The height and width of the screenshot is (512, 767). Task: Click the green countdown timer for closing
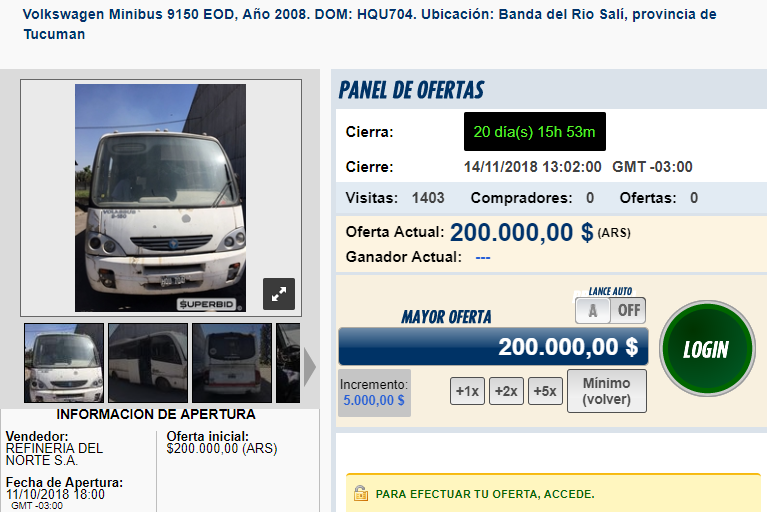pos(535,132)
